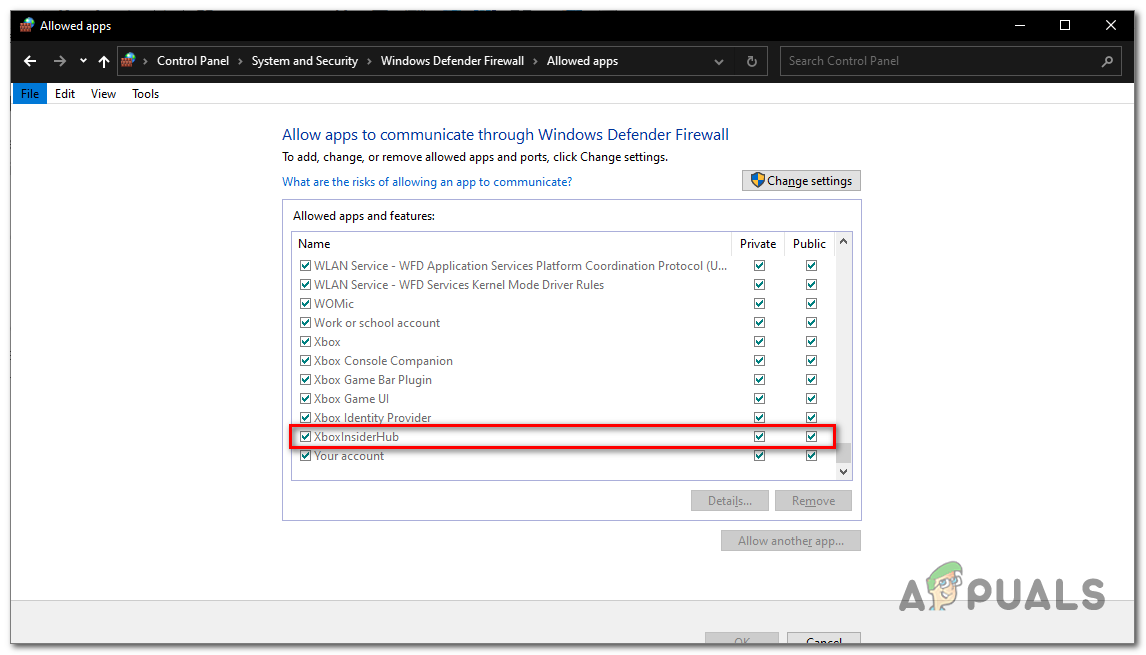Refresh the Allowed apps page
The width and height of the screenshot is (1146, 655).
pyautogui.click(x=751, y=61)
